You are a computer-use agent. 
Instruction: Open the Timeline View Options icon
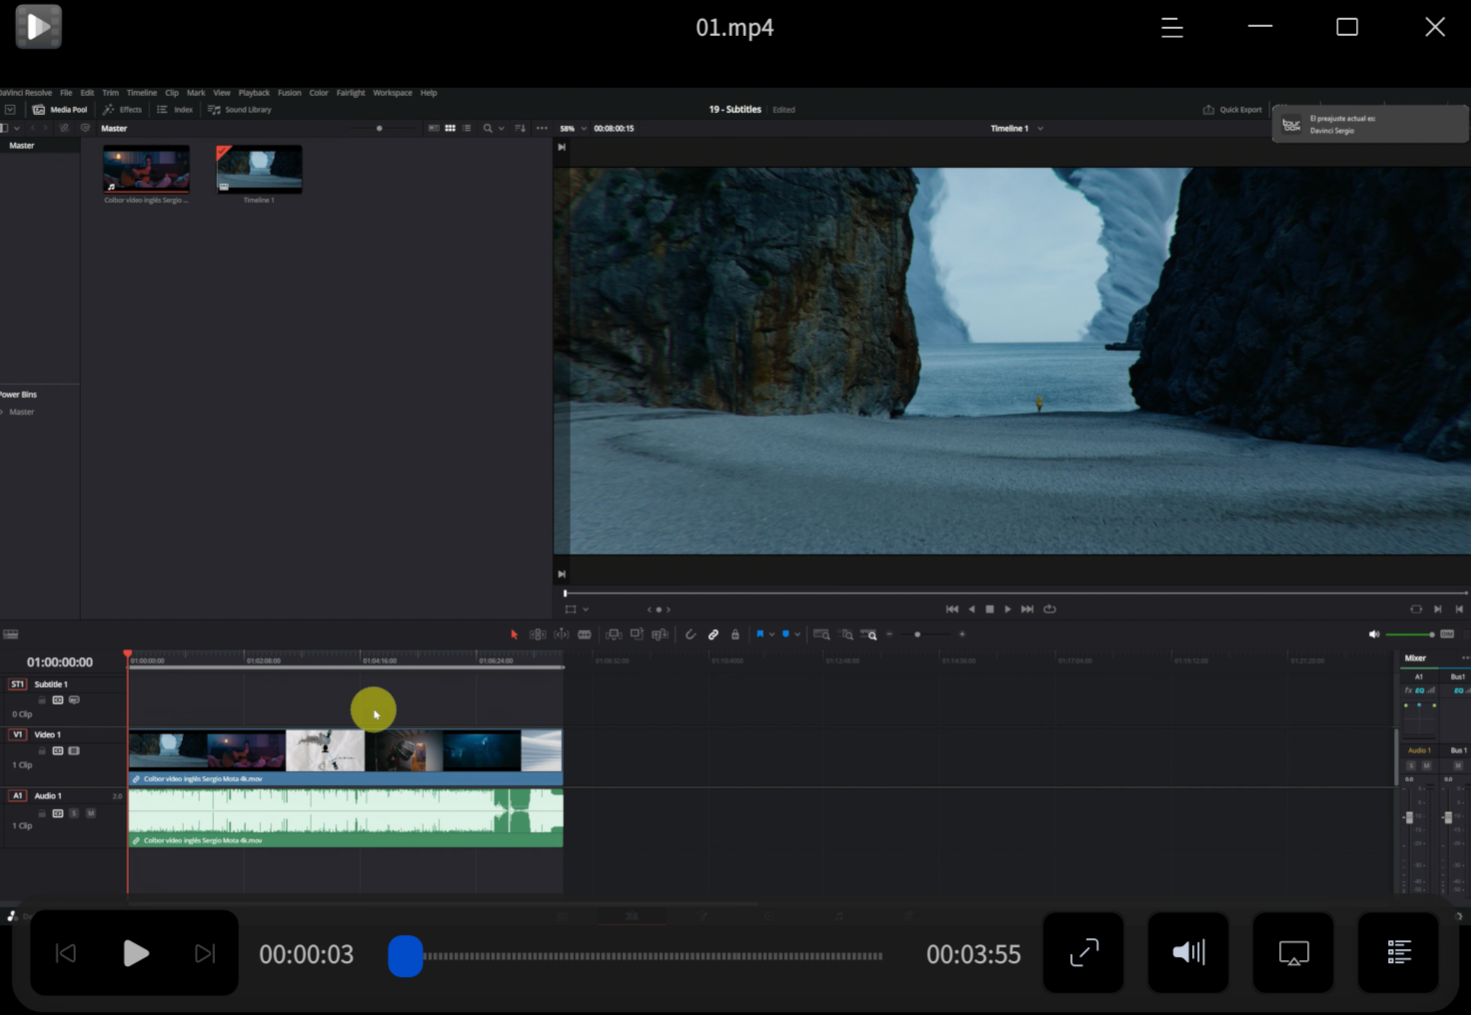tap(11, 634)
